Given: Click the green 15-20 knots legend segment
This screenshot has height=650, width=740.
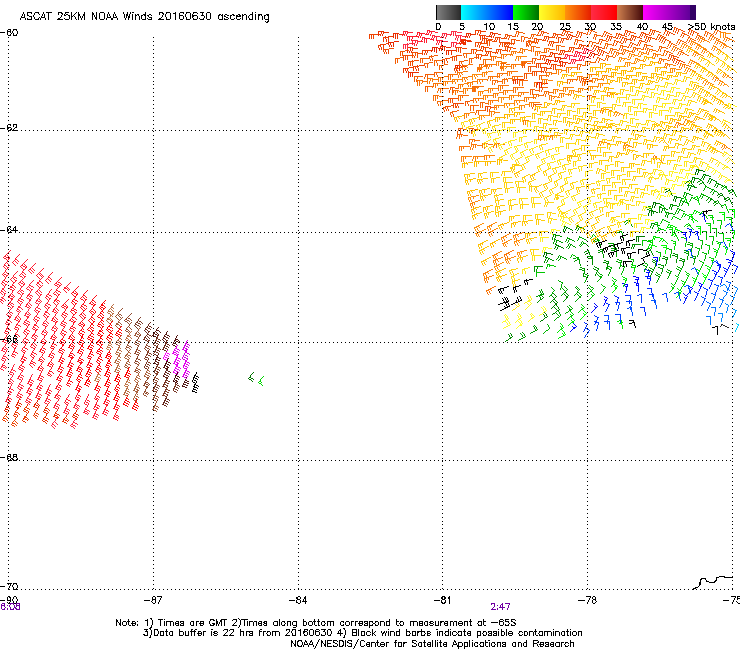Looking at the screenshot, I should (526, 12).
